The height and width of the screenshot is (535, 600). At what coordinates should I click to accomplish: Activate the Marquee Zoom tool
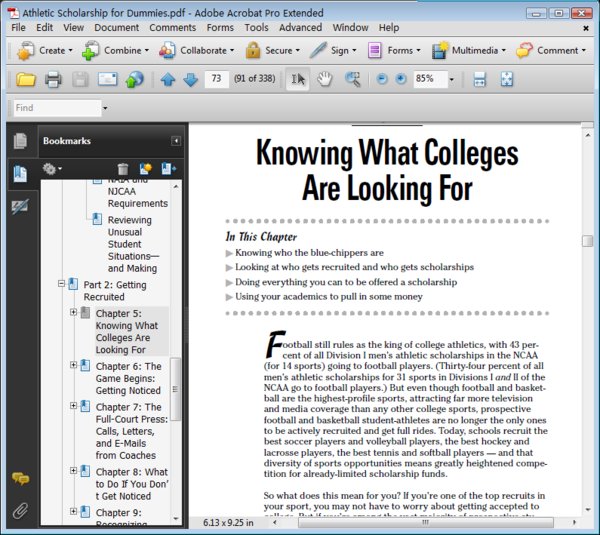coord(352,79)
